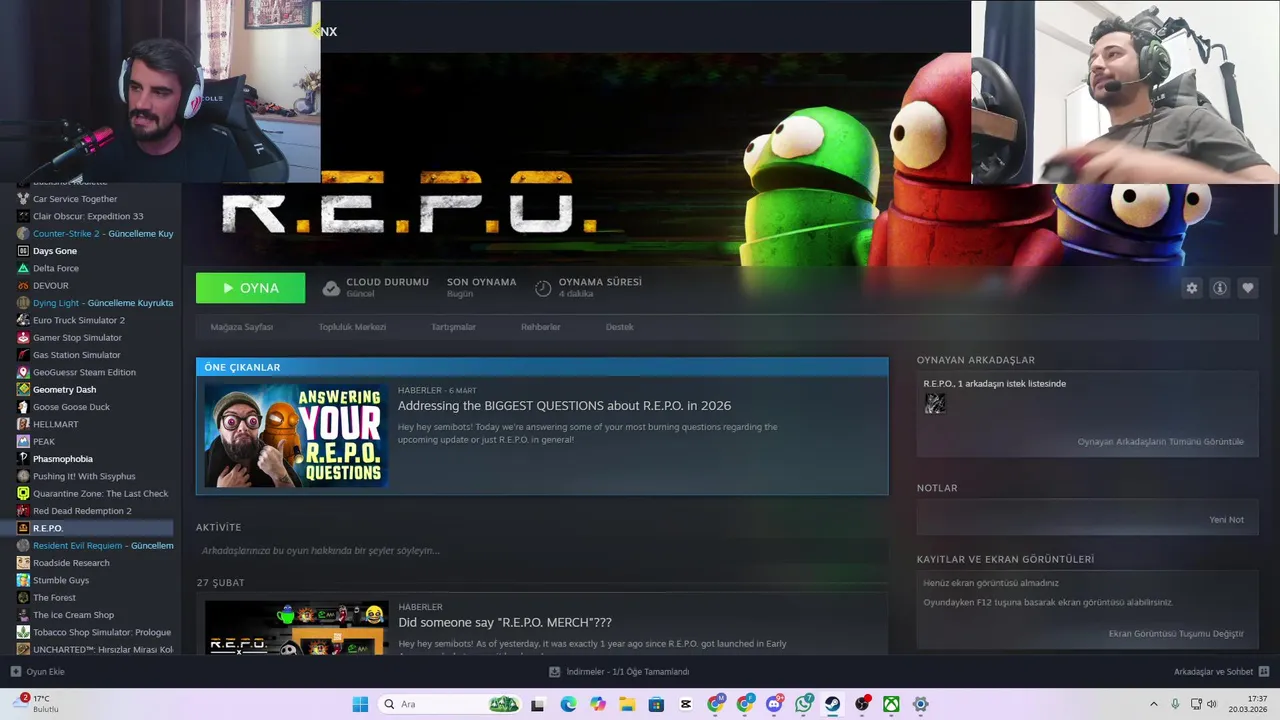Click the friend avatar in wishlist section
Viewport: 1280px width, 720px height.
coord(935,403)
